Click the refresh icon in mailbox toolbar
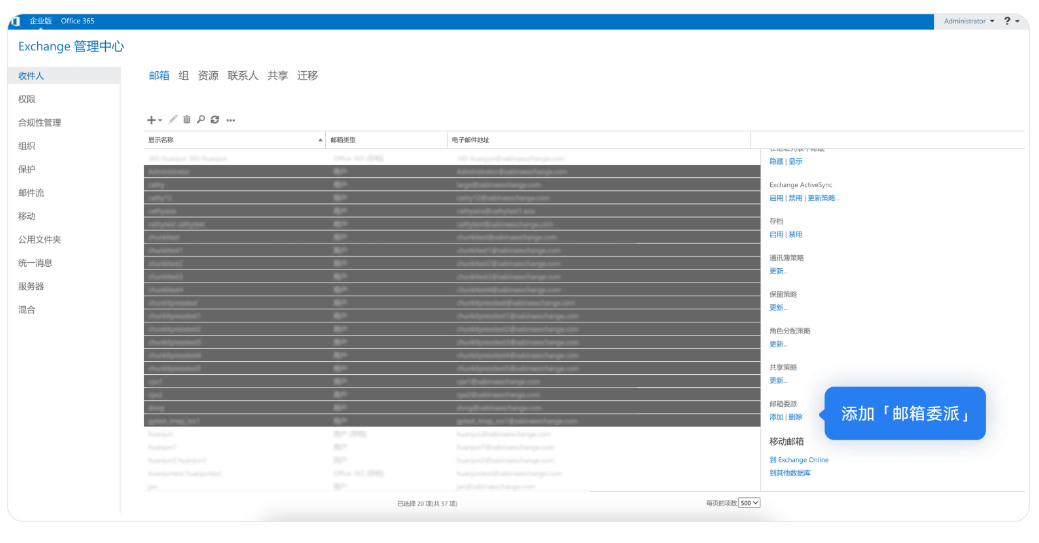This screenshot has height=543, width=1039. [215, 119]
